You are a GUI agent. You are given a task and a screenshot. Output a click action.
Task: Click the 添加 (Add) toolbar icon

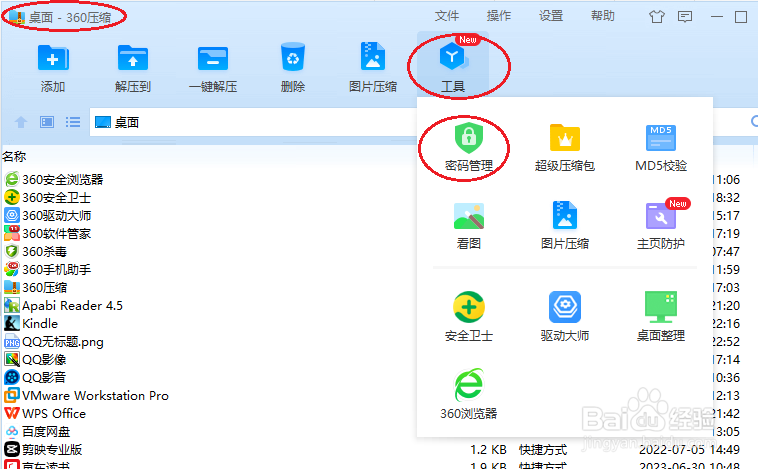[53, 67]
